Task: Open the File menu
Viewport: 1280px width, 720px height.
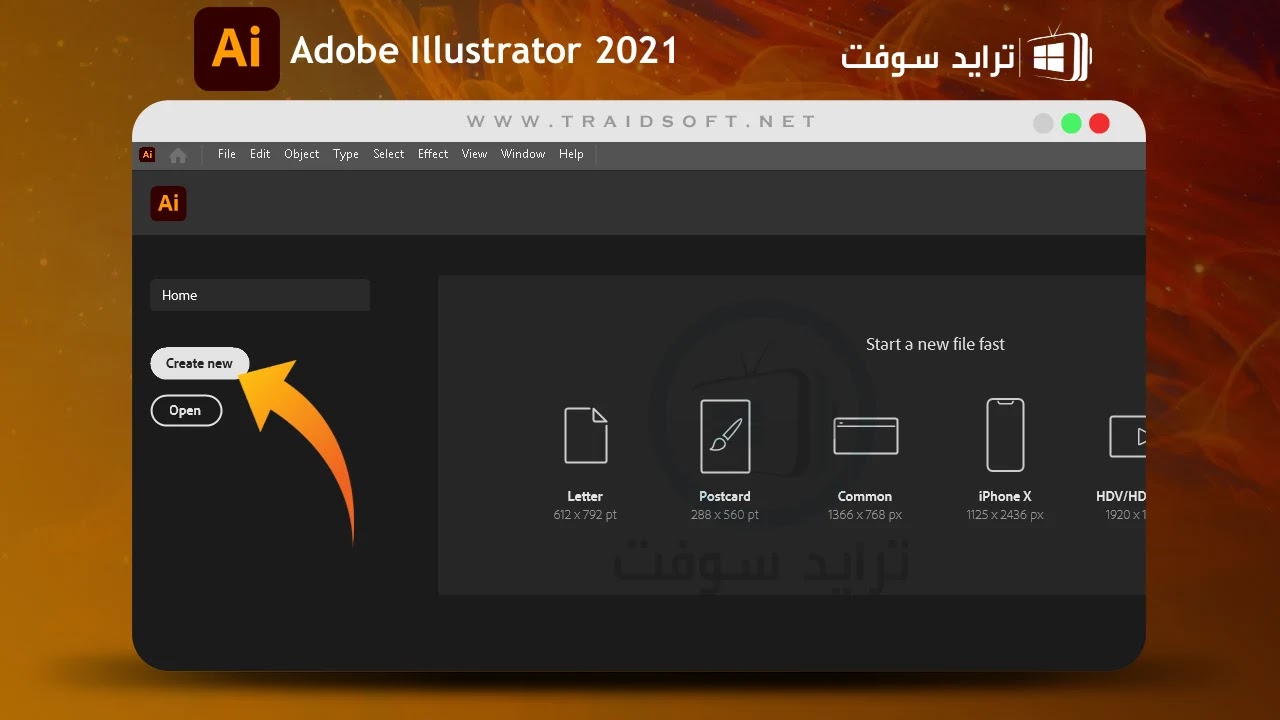Action: point(227,154)
